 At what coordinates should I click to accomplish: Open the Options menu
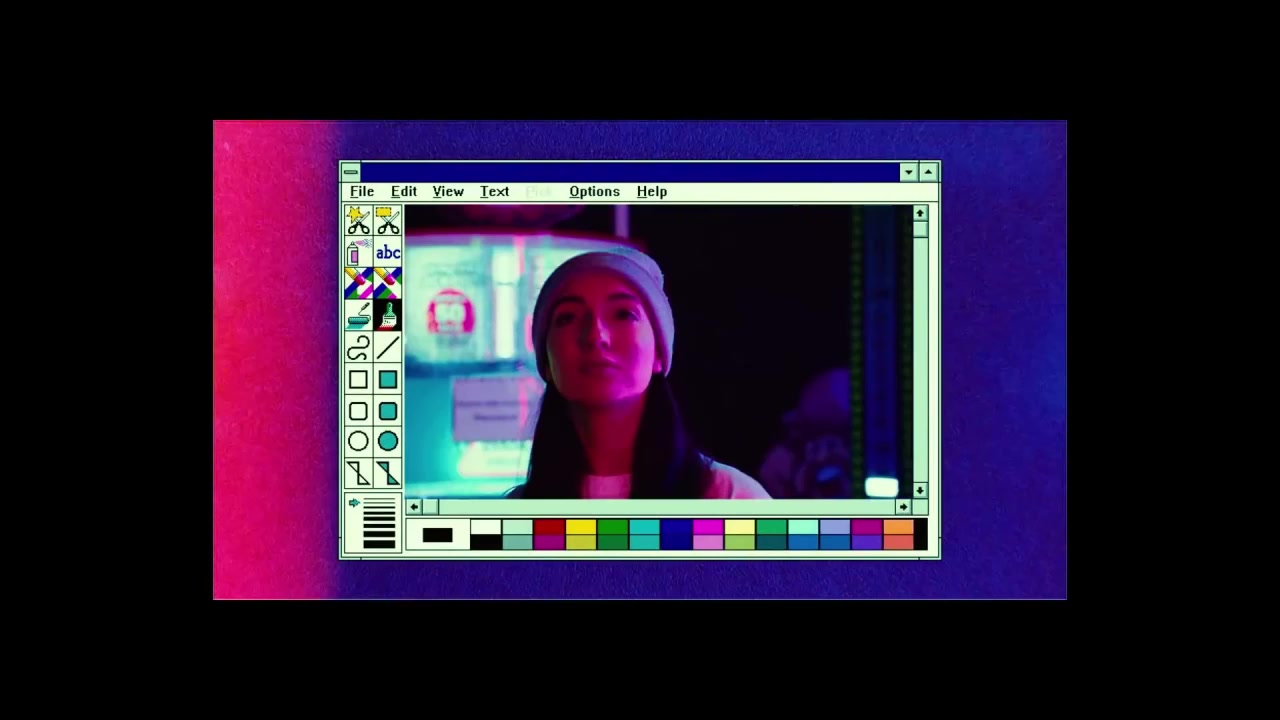[594, 191]
